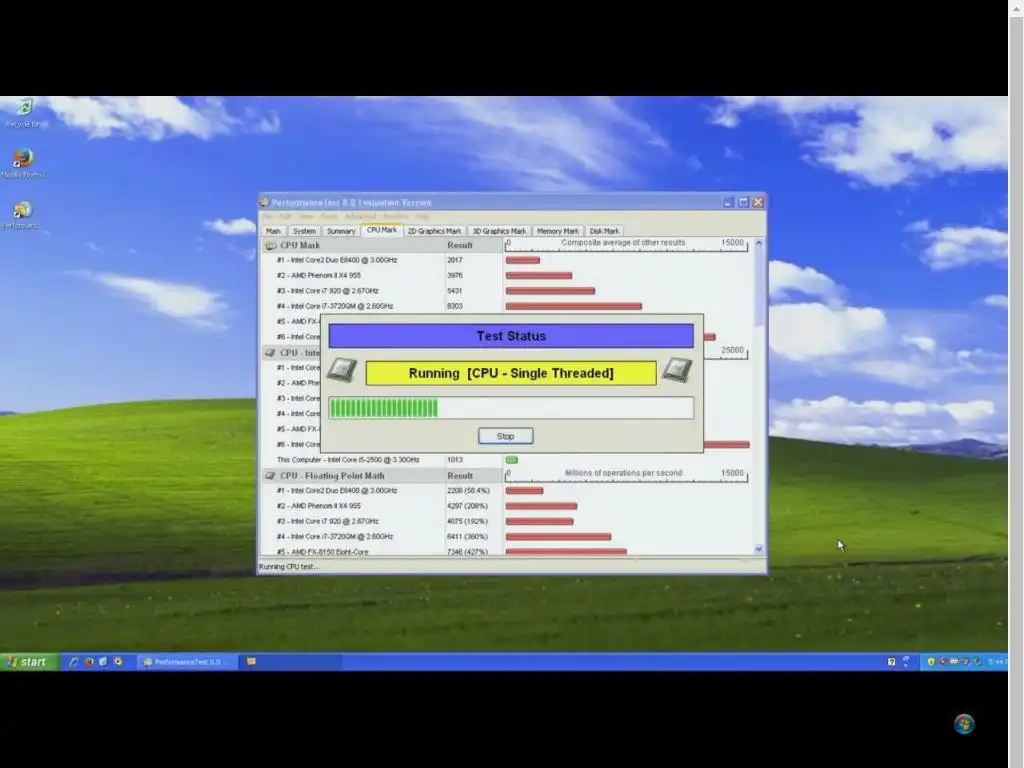Click 'Composite average of other results' chart axis
The width and height of the screenshot is (1024, 768).
[626, 245]
